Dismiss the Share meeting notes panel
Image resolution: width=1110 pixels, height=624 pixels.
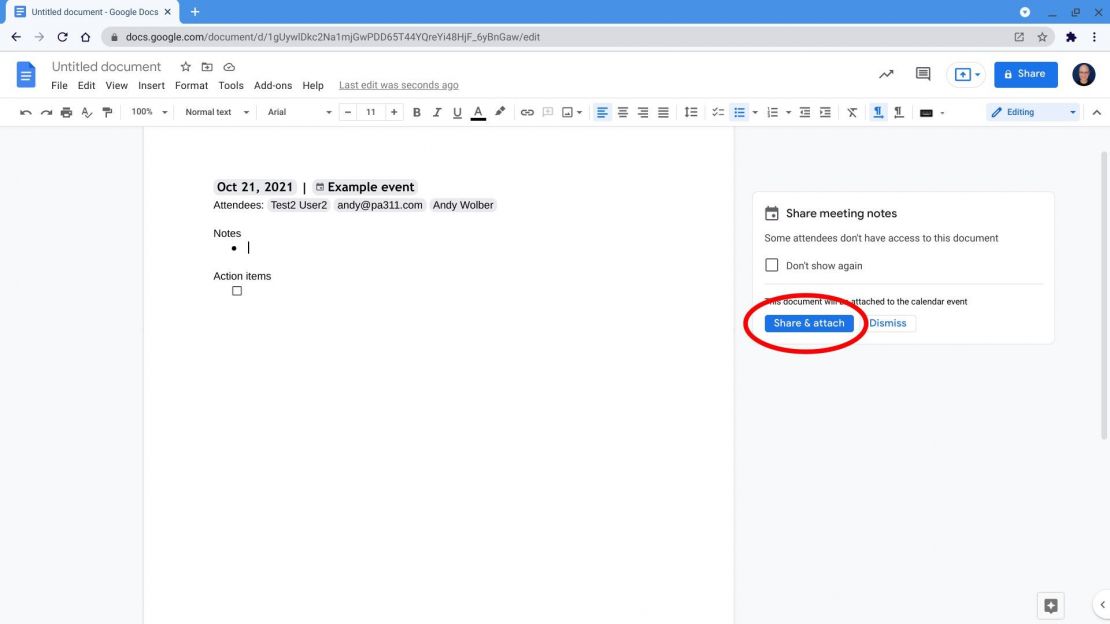click(888, 323)
